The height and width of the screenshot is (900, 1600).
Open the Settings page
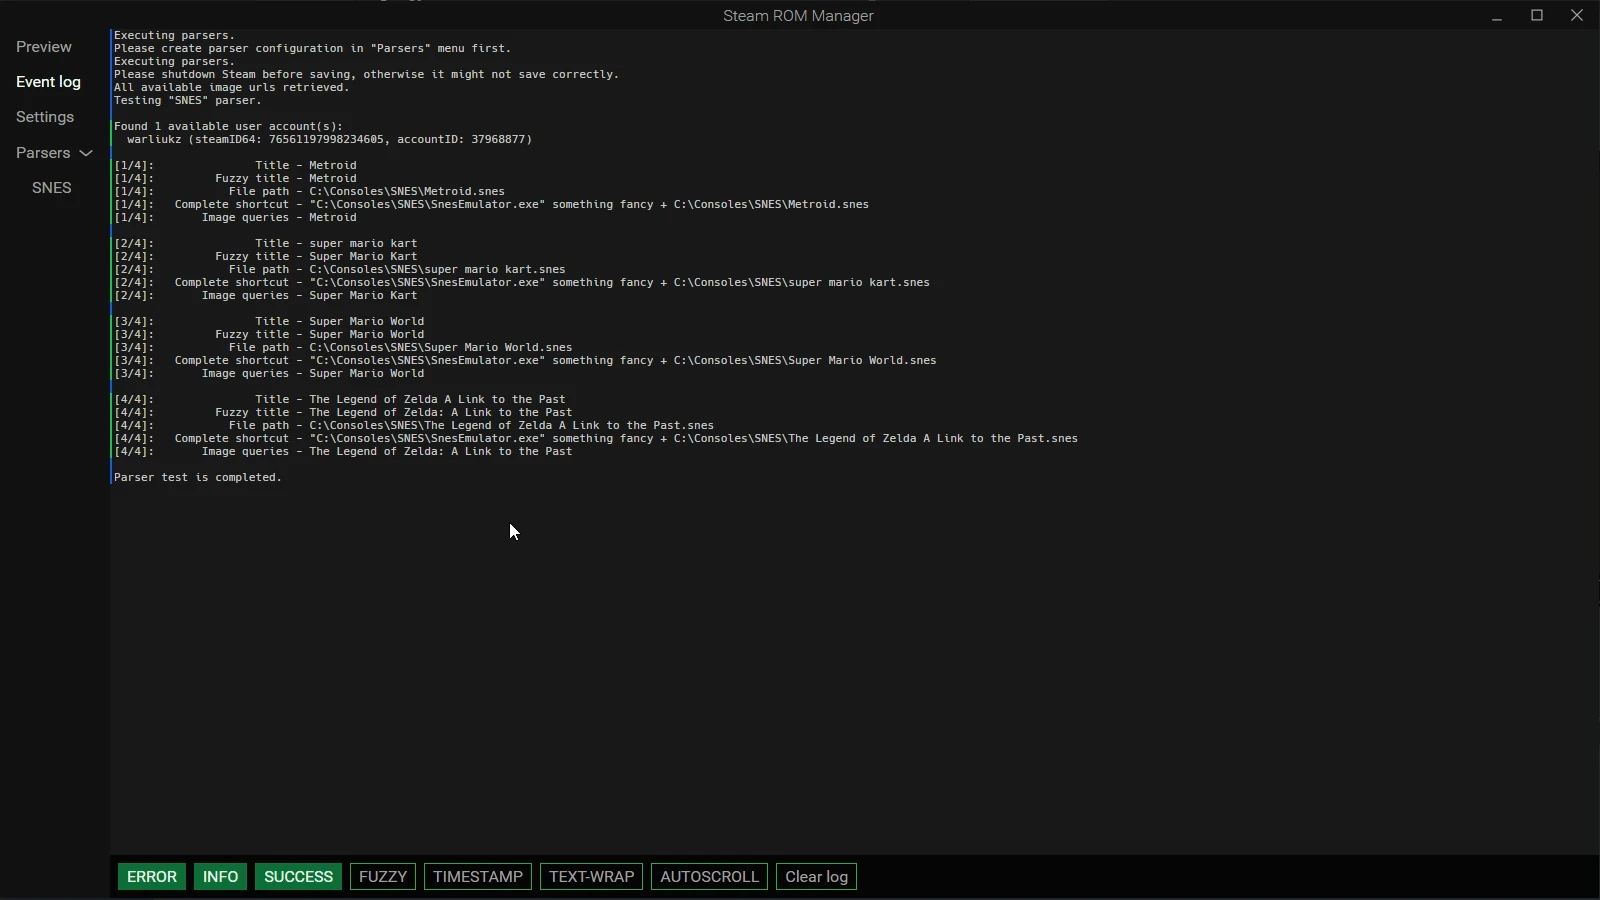pyautogui.click(x=45, y=117)
